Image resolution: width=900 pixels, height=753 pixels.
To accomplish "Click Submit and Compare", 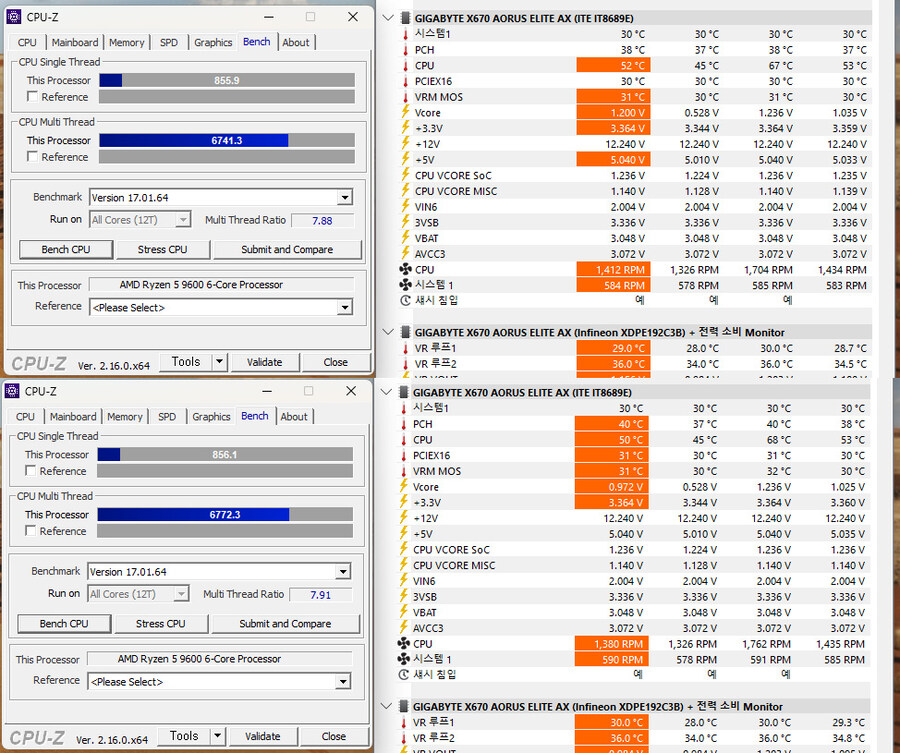I will pos(287,249).
